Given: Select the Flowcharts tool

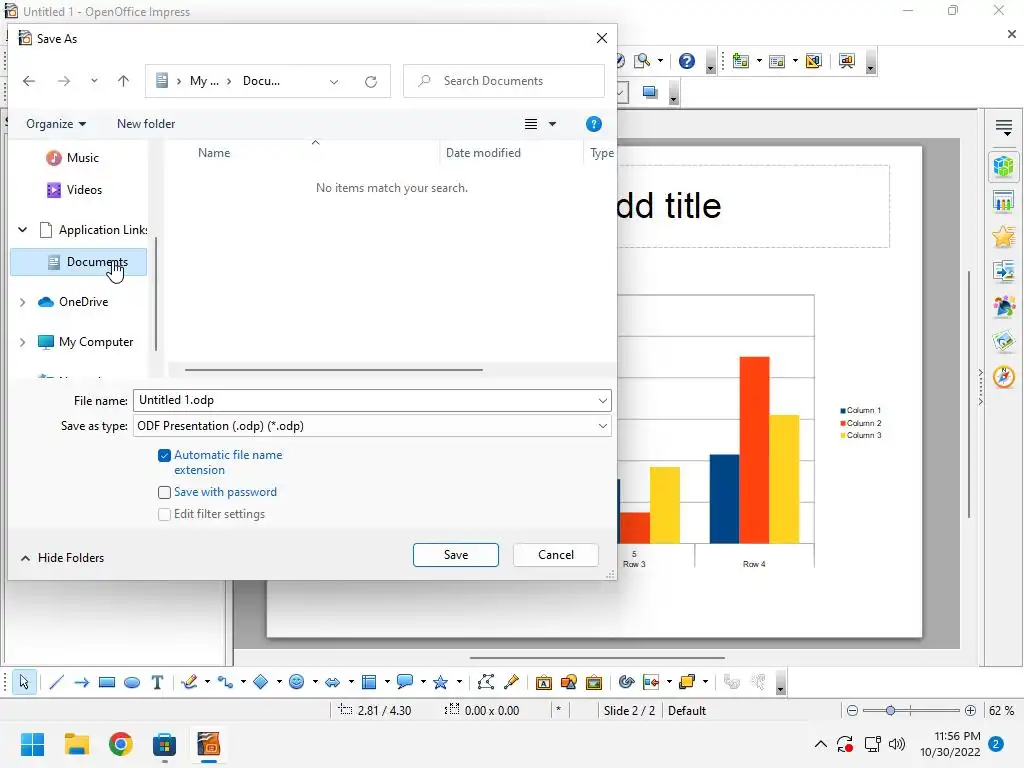Looking at the screenshot, I should coord(369,682).
